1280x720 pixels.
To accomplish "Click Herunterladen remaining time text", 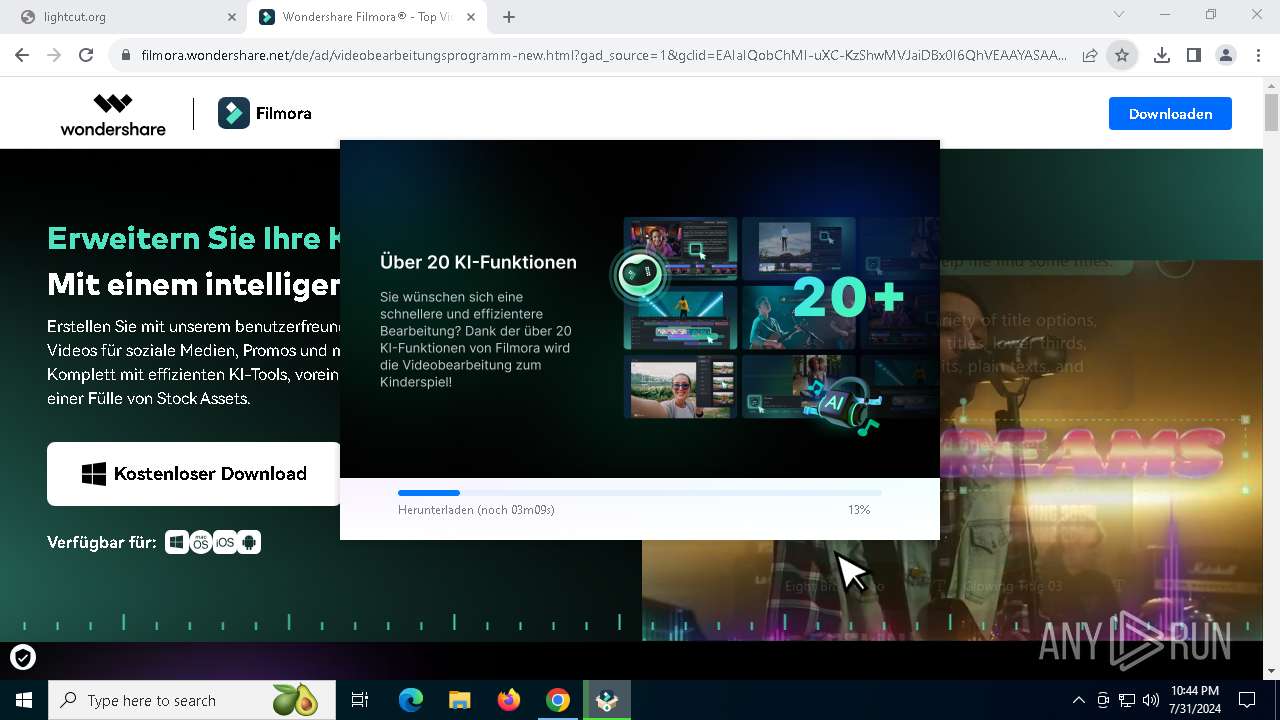I will [476, 510].
